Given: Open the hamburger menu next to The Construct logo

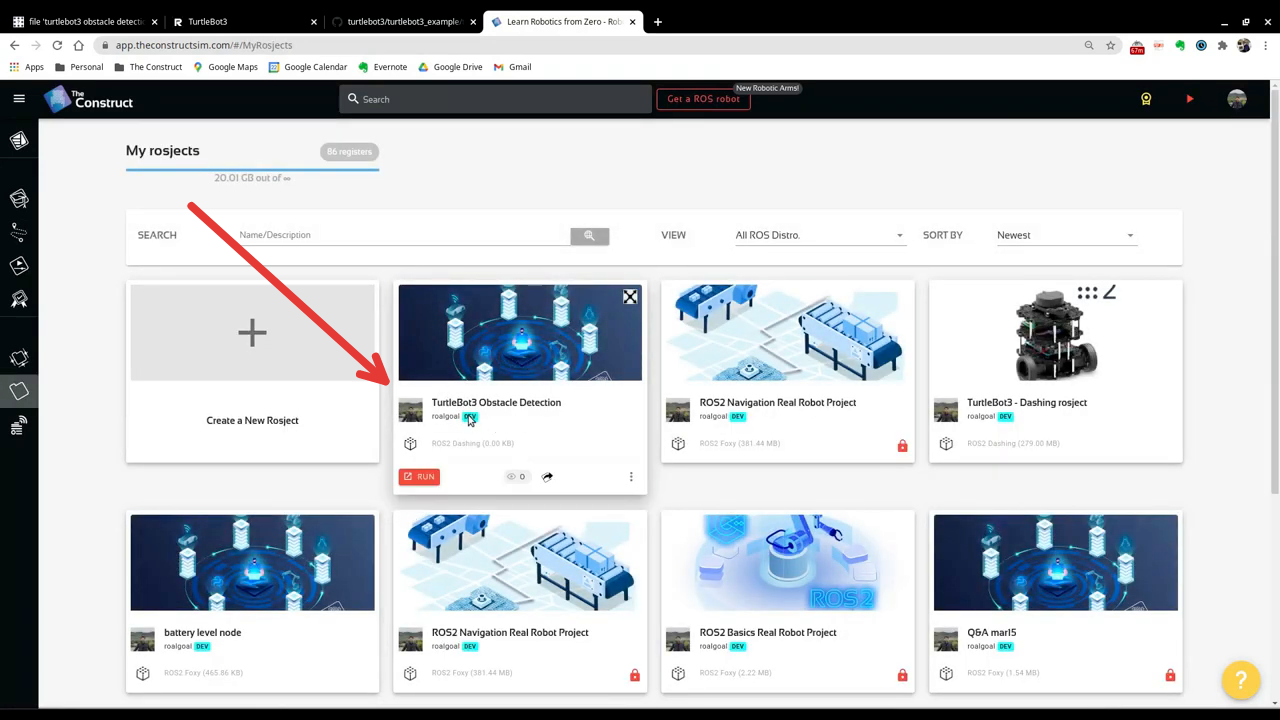Looking at the screenshot, I should 19,98.
